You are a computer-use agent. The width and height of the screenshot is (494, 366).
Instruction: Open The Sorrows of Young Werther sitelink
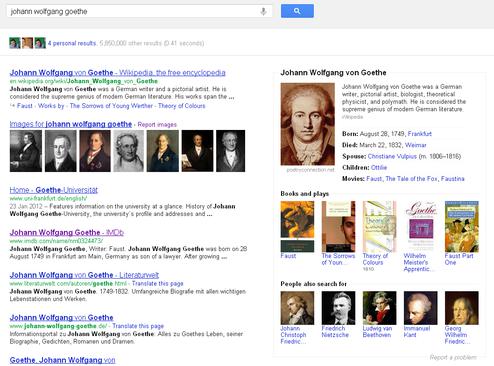[x=111, y=106]
